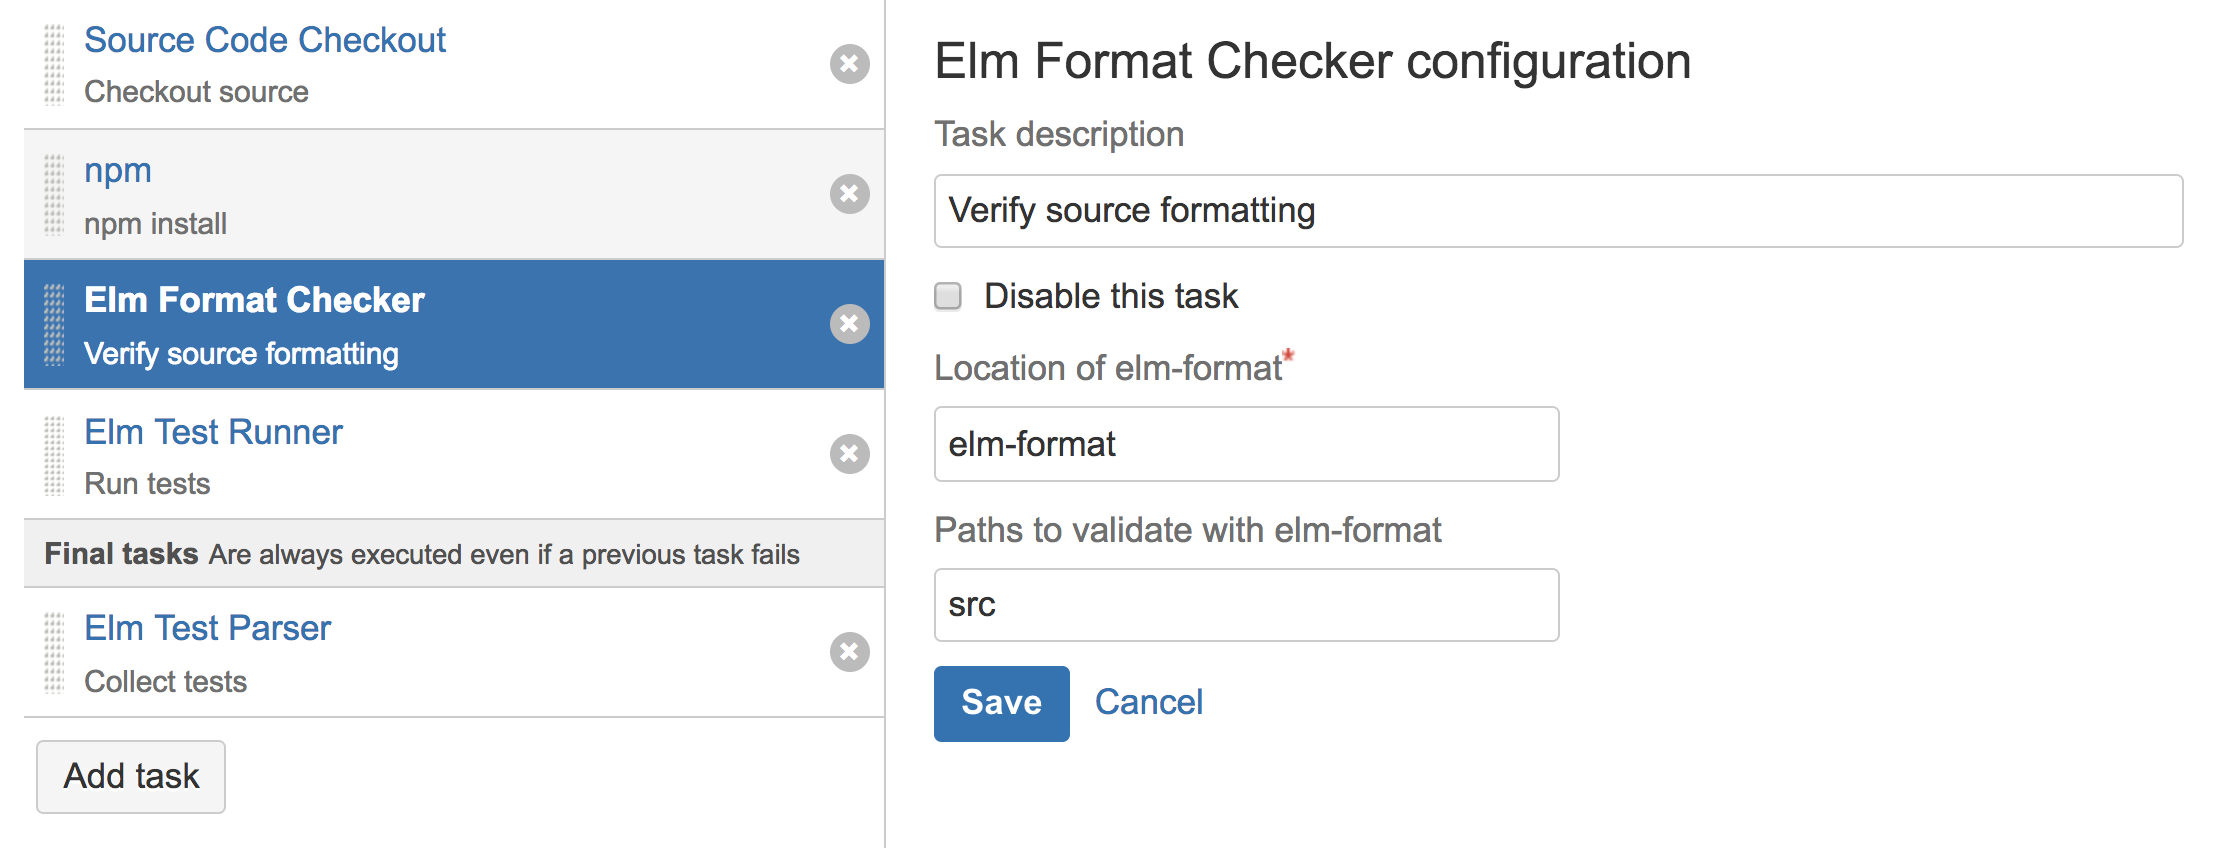Click the Add task button

point(131,777)
